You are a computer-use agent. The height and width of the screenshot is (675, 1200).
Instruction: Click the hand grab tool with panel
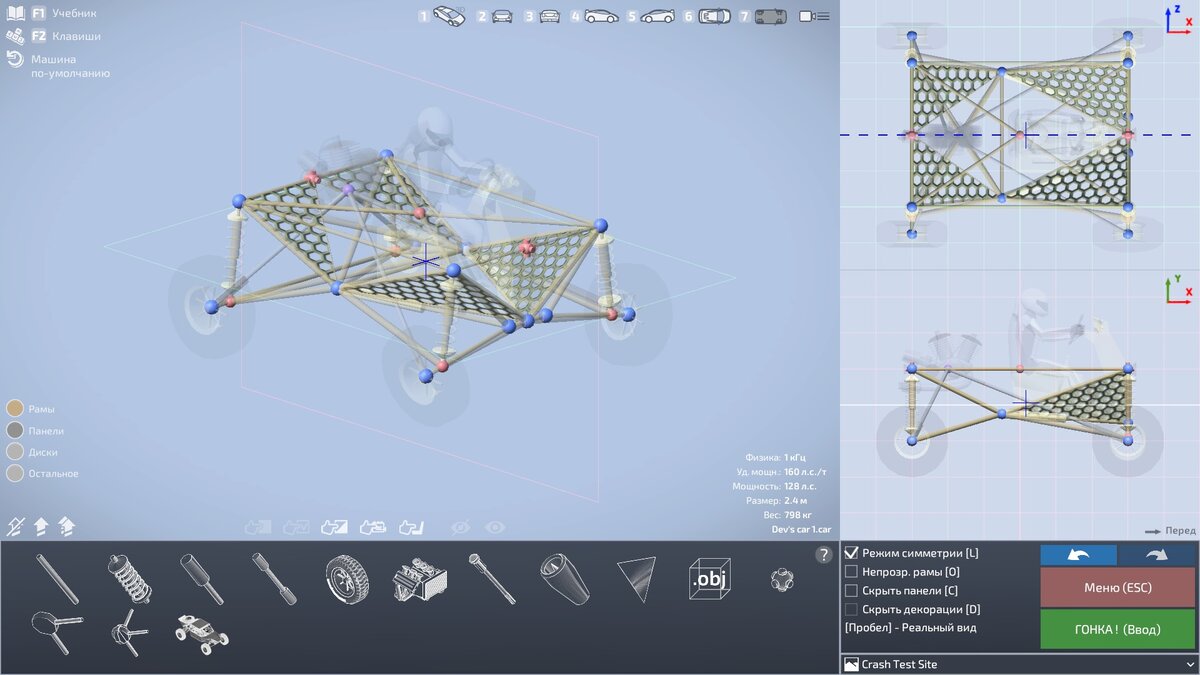point(334,526)
